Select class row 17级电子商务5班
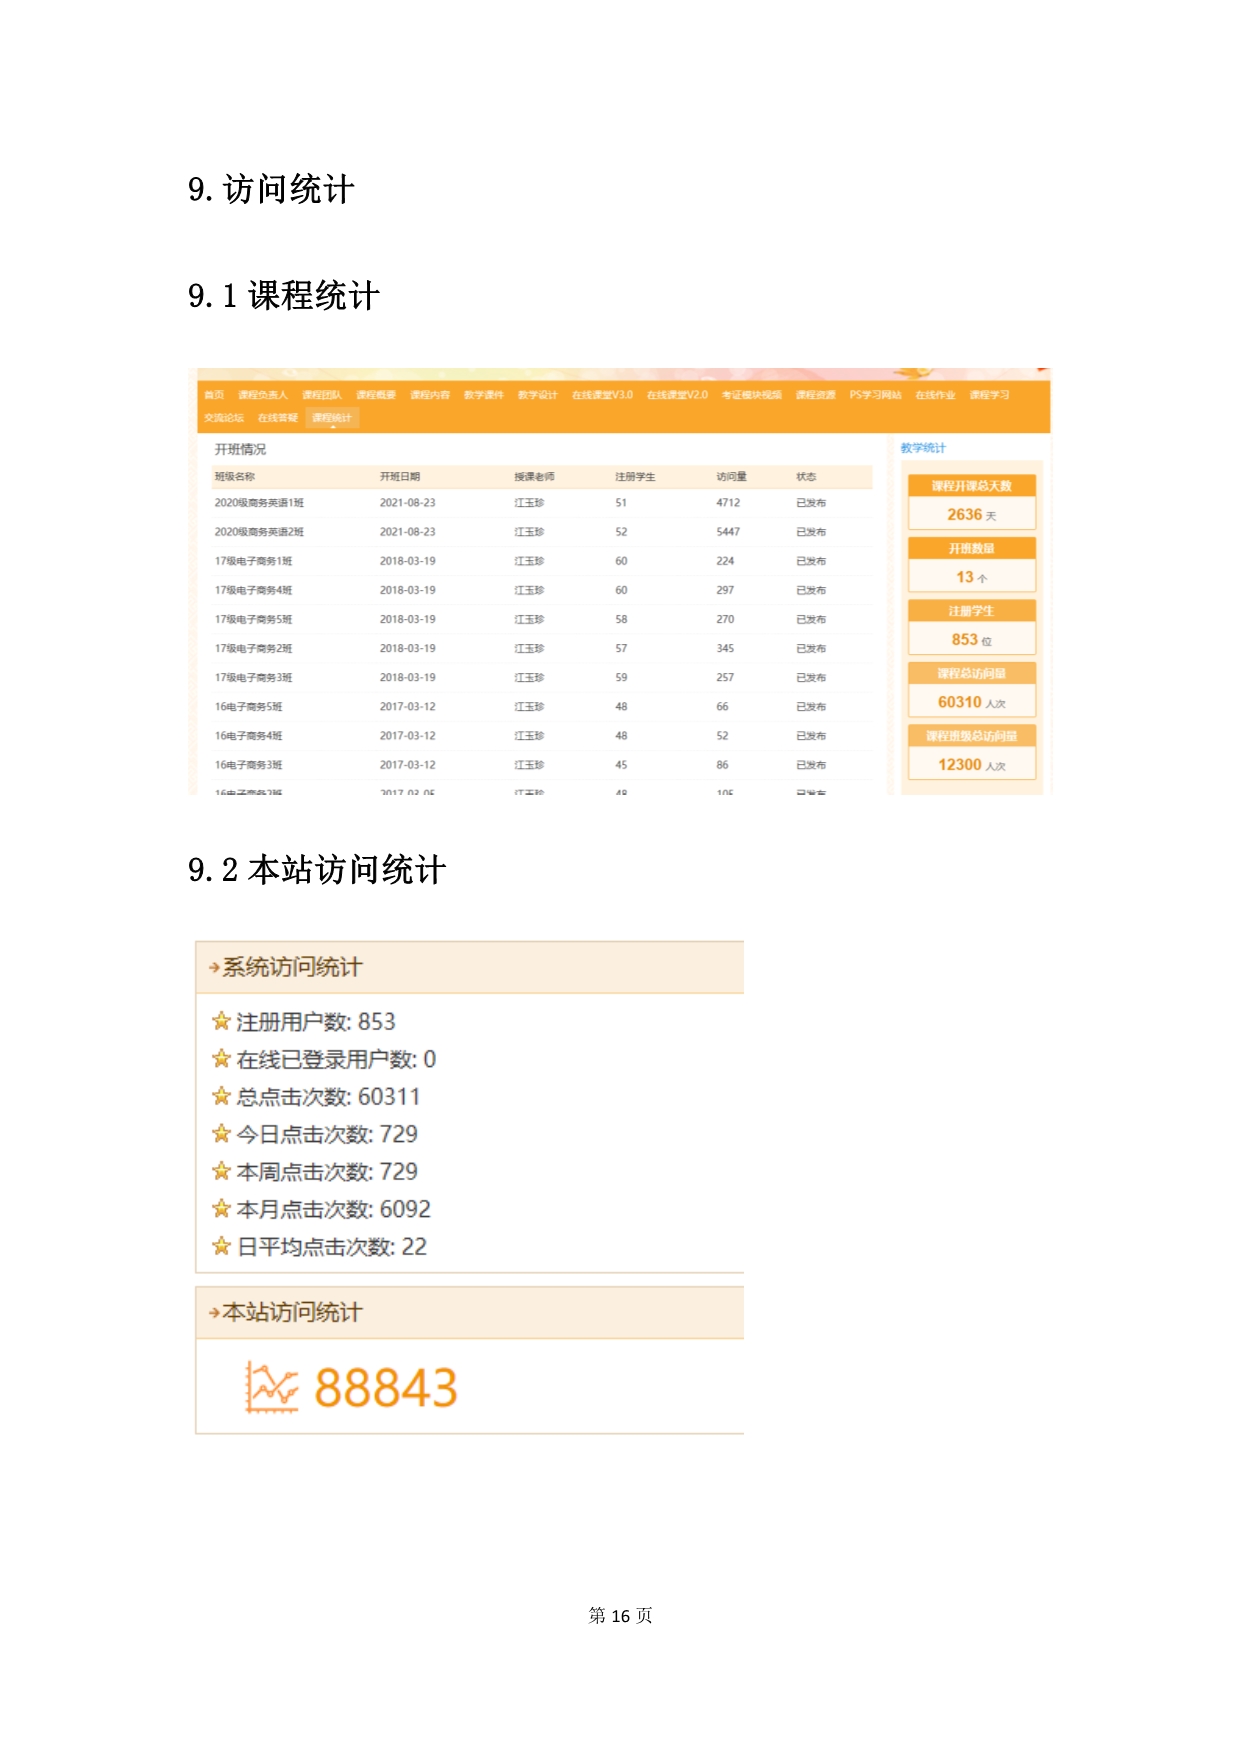 (x=541, y=619)
